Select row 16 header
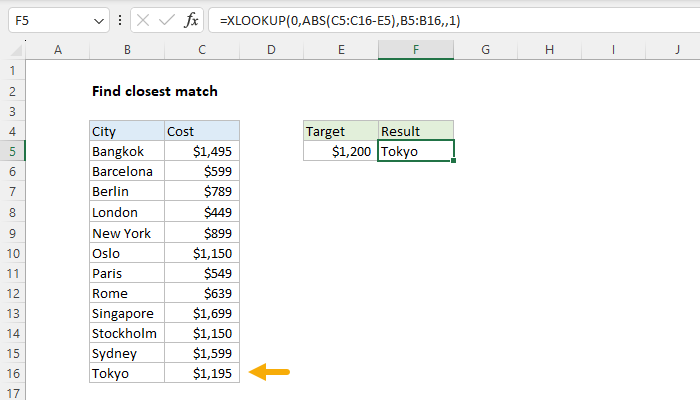The width and height of the screenshot is (700, 400). click(12, 373)
